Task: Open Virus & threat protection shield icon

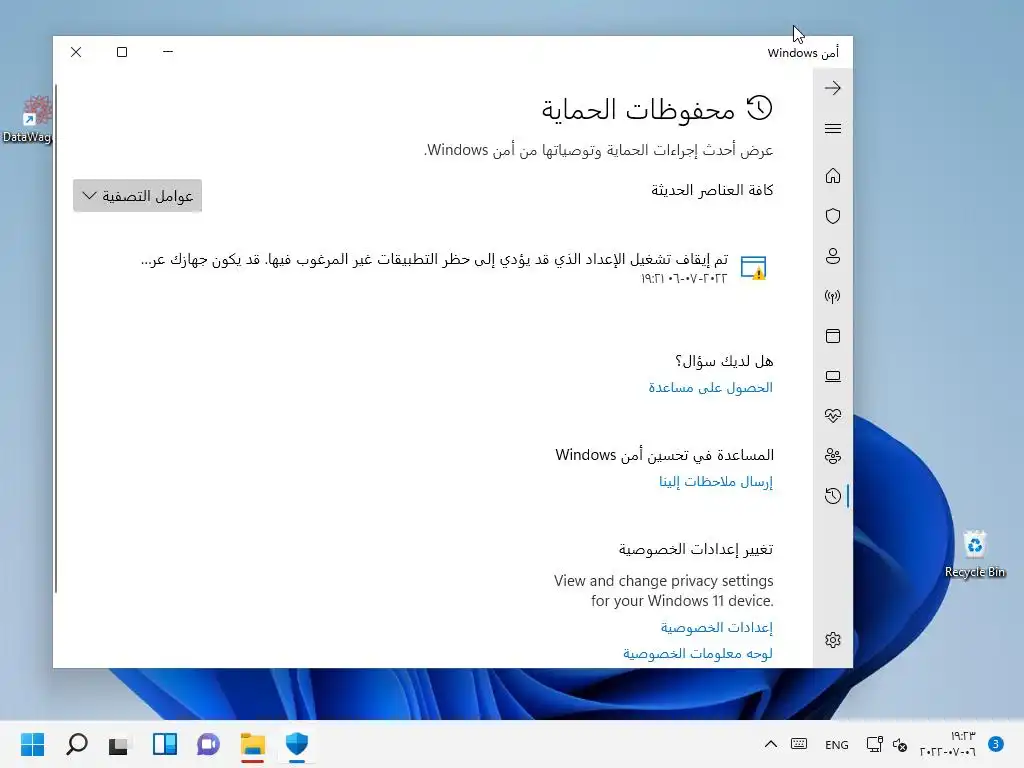Action: pos(833,216)
